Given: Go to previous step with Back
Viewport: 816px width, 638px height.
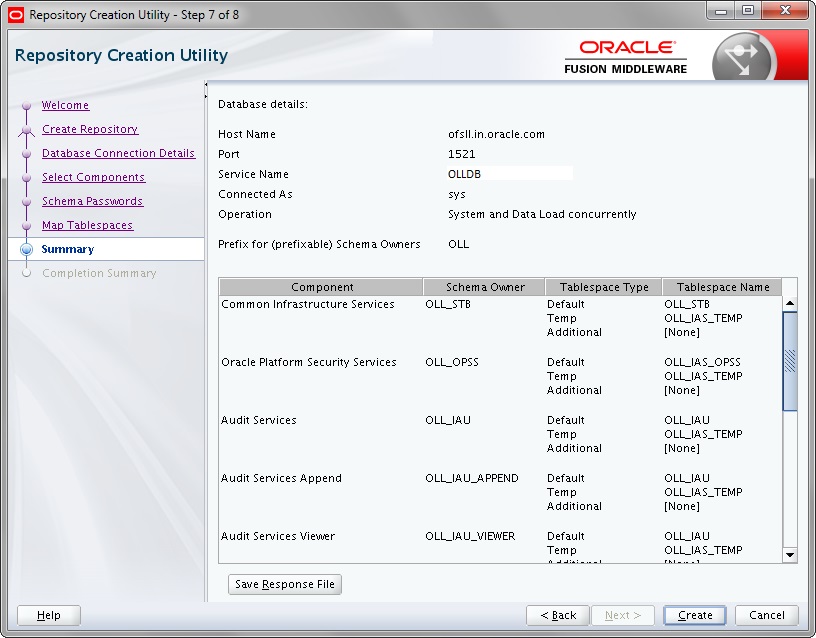Looking at the screenshot, I should (558, 615).
